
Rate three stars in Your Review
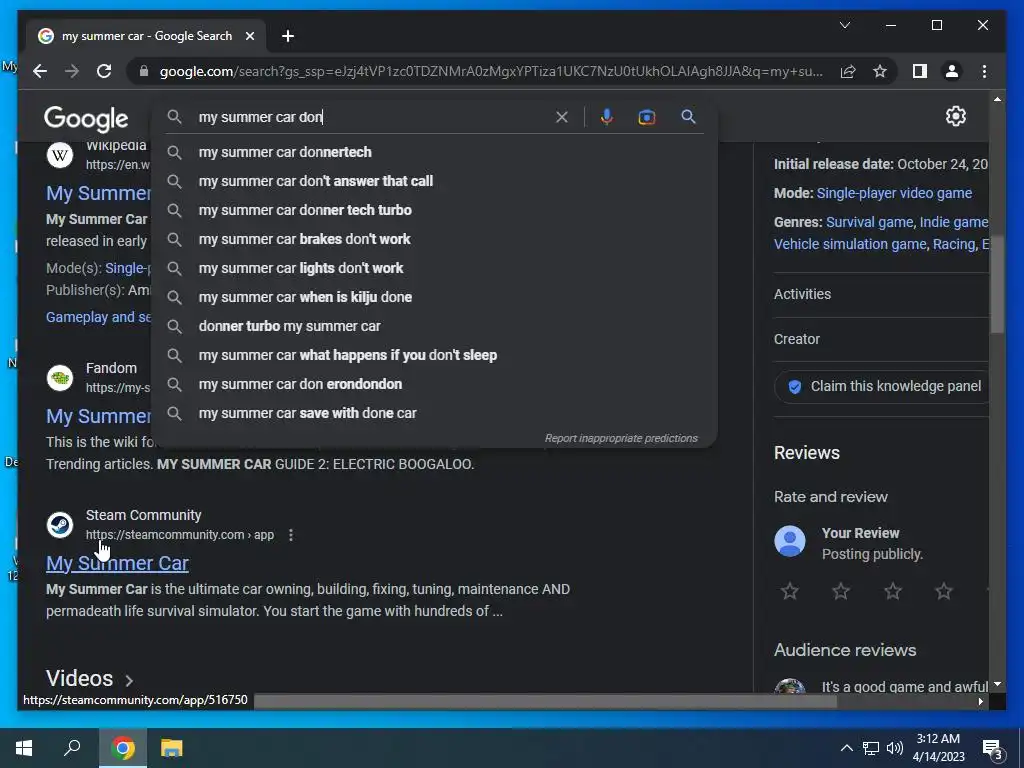coord(892,591)
